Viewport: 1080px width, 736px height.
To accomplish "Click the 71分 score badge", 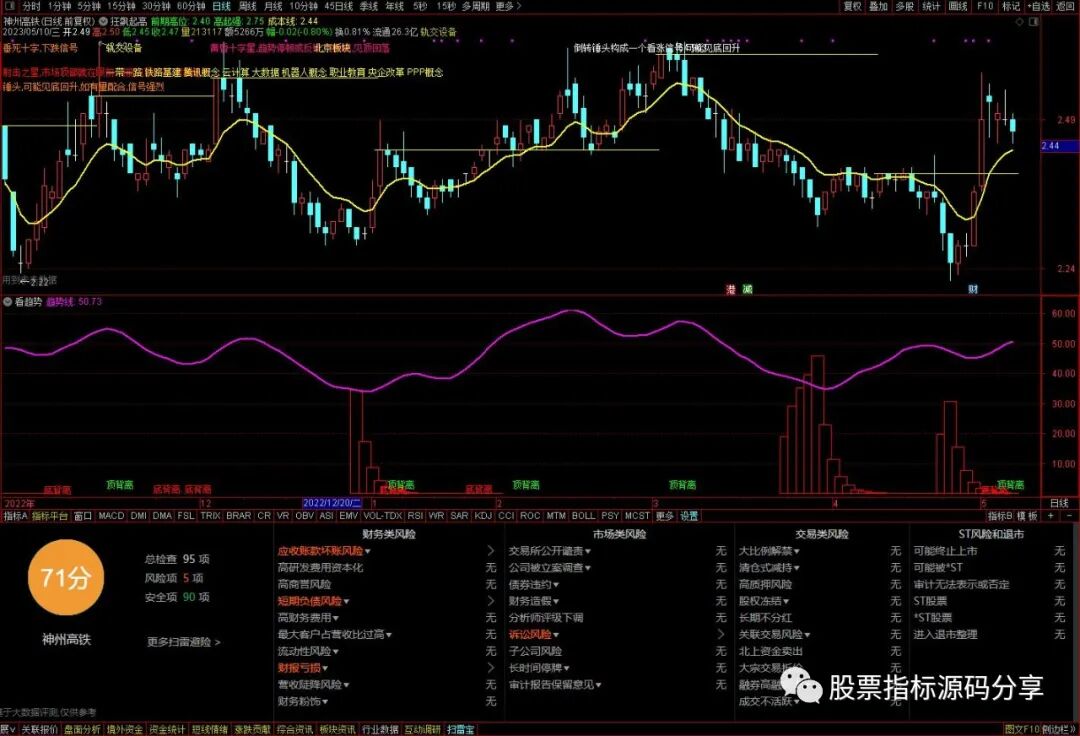I will (x=65, y=578).
